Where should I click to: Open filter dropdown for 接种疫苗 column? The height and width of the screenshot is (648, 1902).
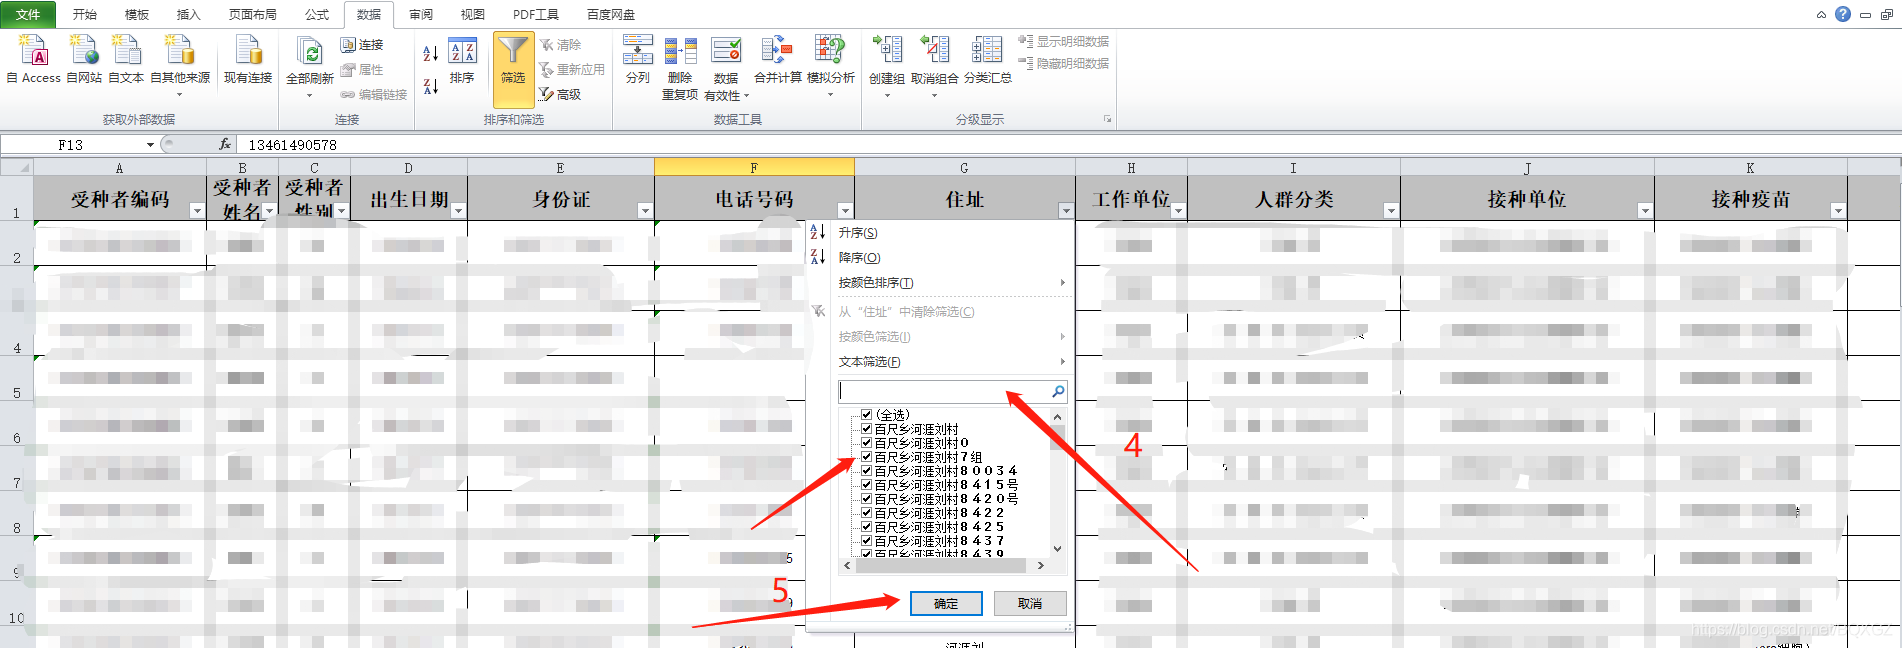click(1838, 211)
